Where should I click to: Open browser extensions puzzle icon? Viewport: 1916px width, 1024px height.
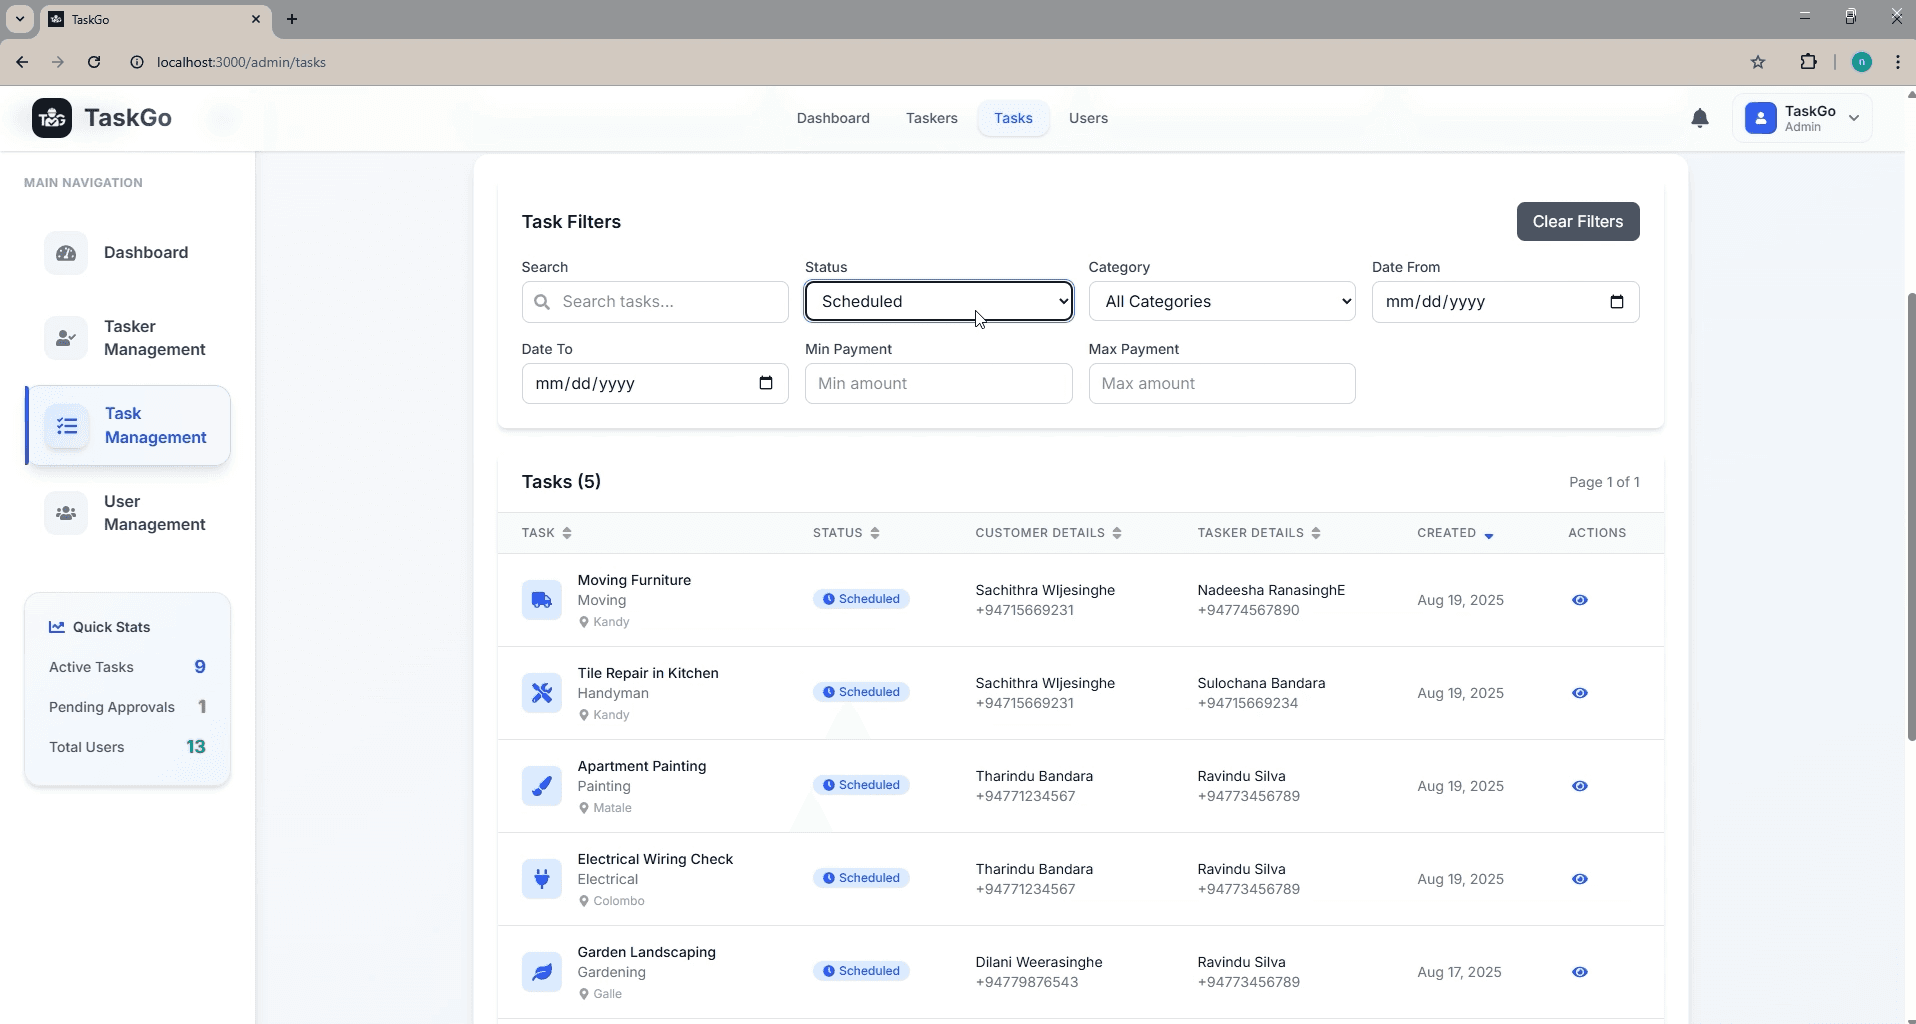click(x=1808, y=62)
